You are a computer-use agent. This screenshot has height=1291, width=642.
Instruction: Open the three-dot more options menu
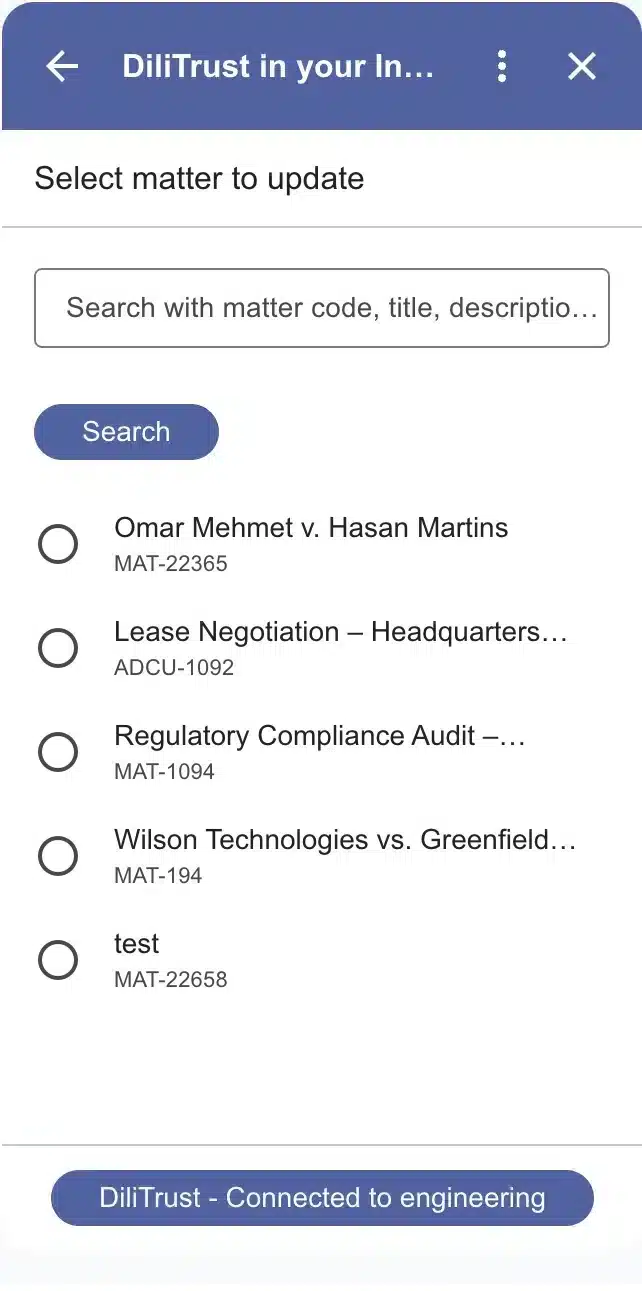coord(502,66)
